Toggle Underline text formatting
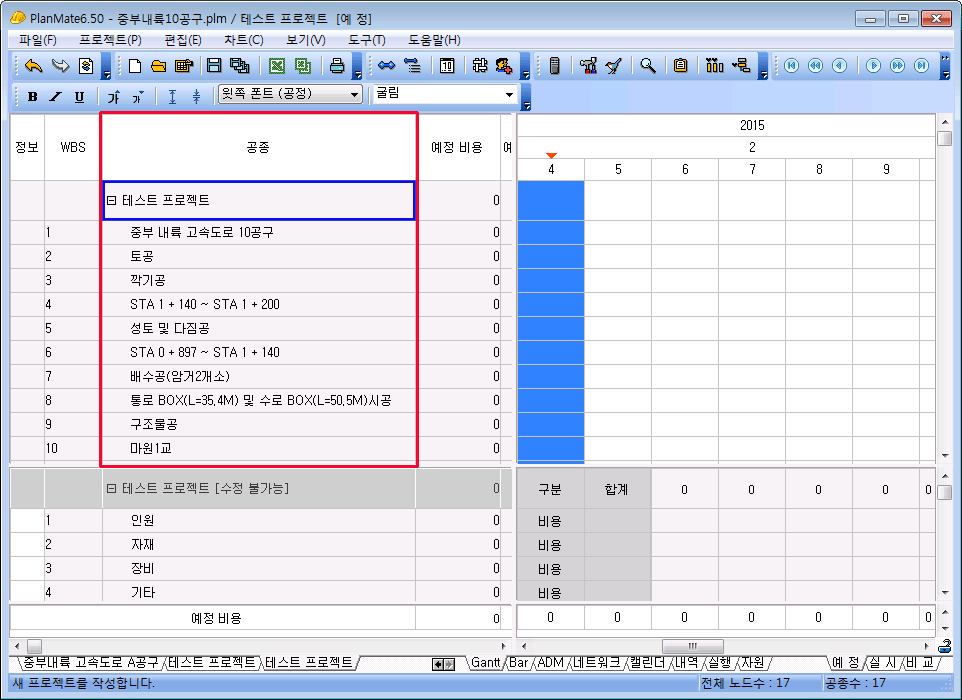 [x=79, y=96]
